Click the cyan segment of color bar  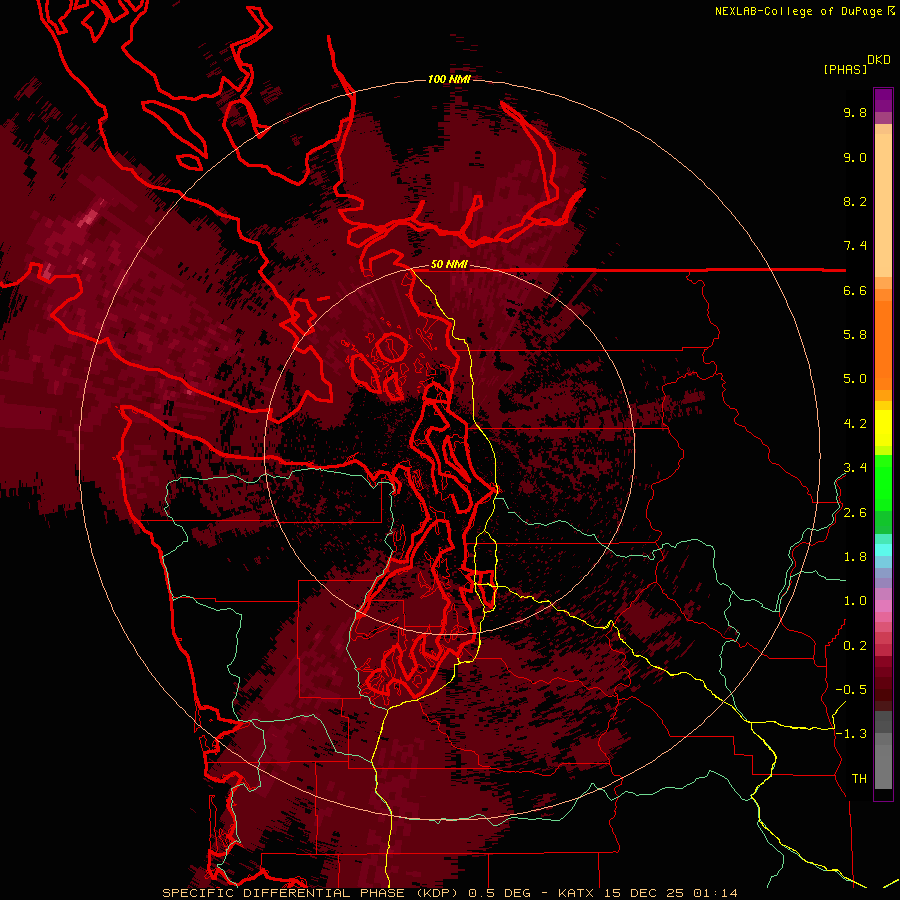[883, 550]
